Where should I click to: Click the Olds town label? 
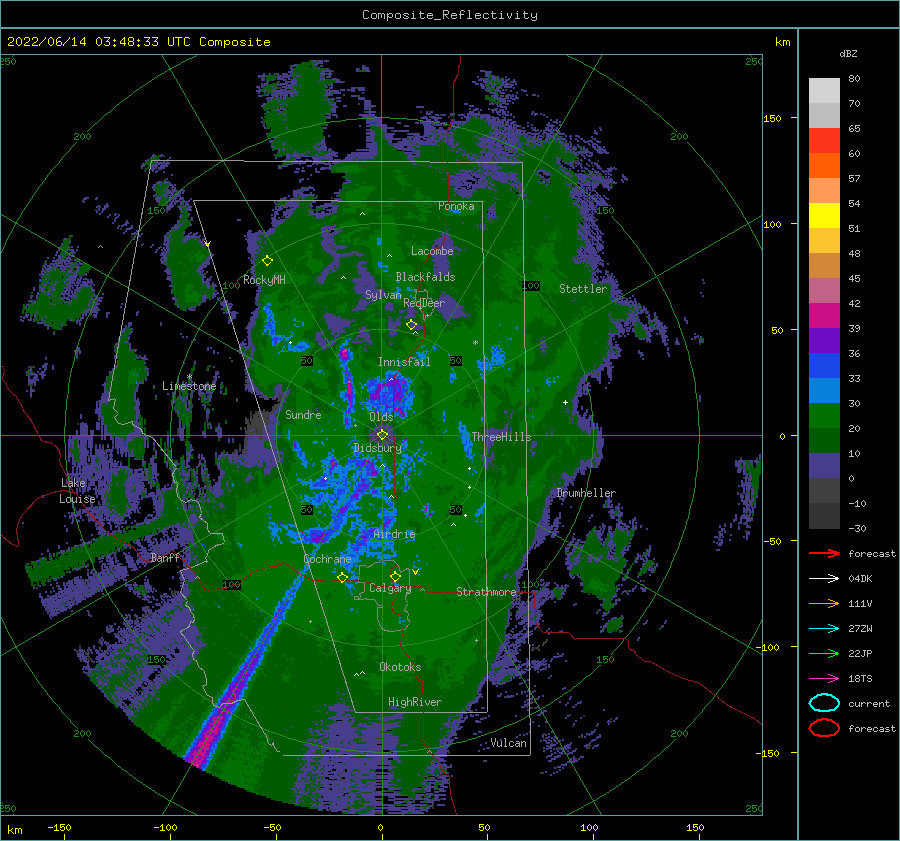click(x=381, y=417)
